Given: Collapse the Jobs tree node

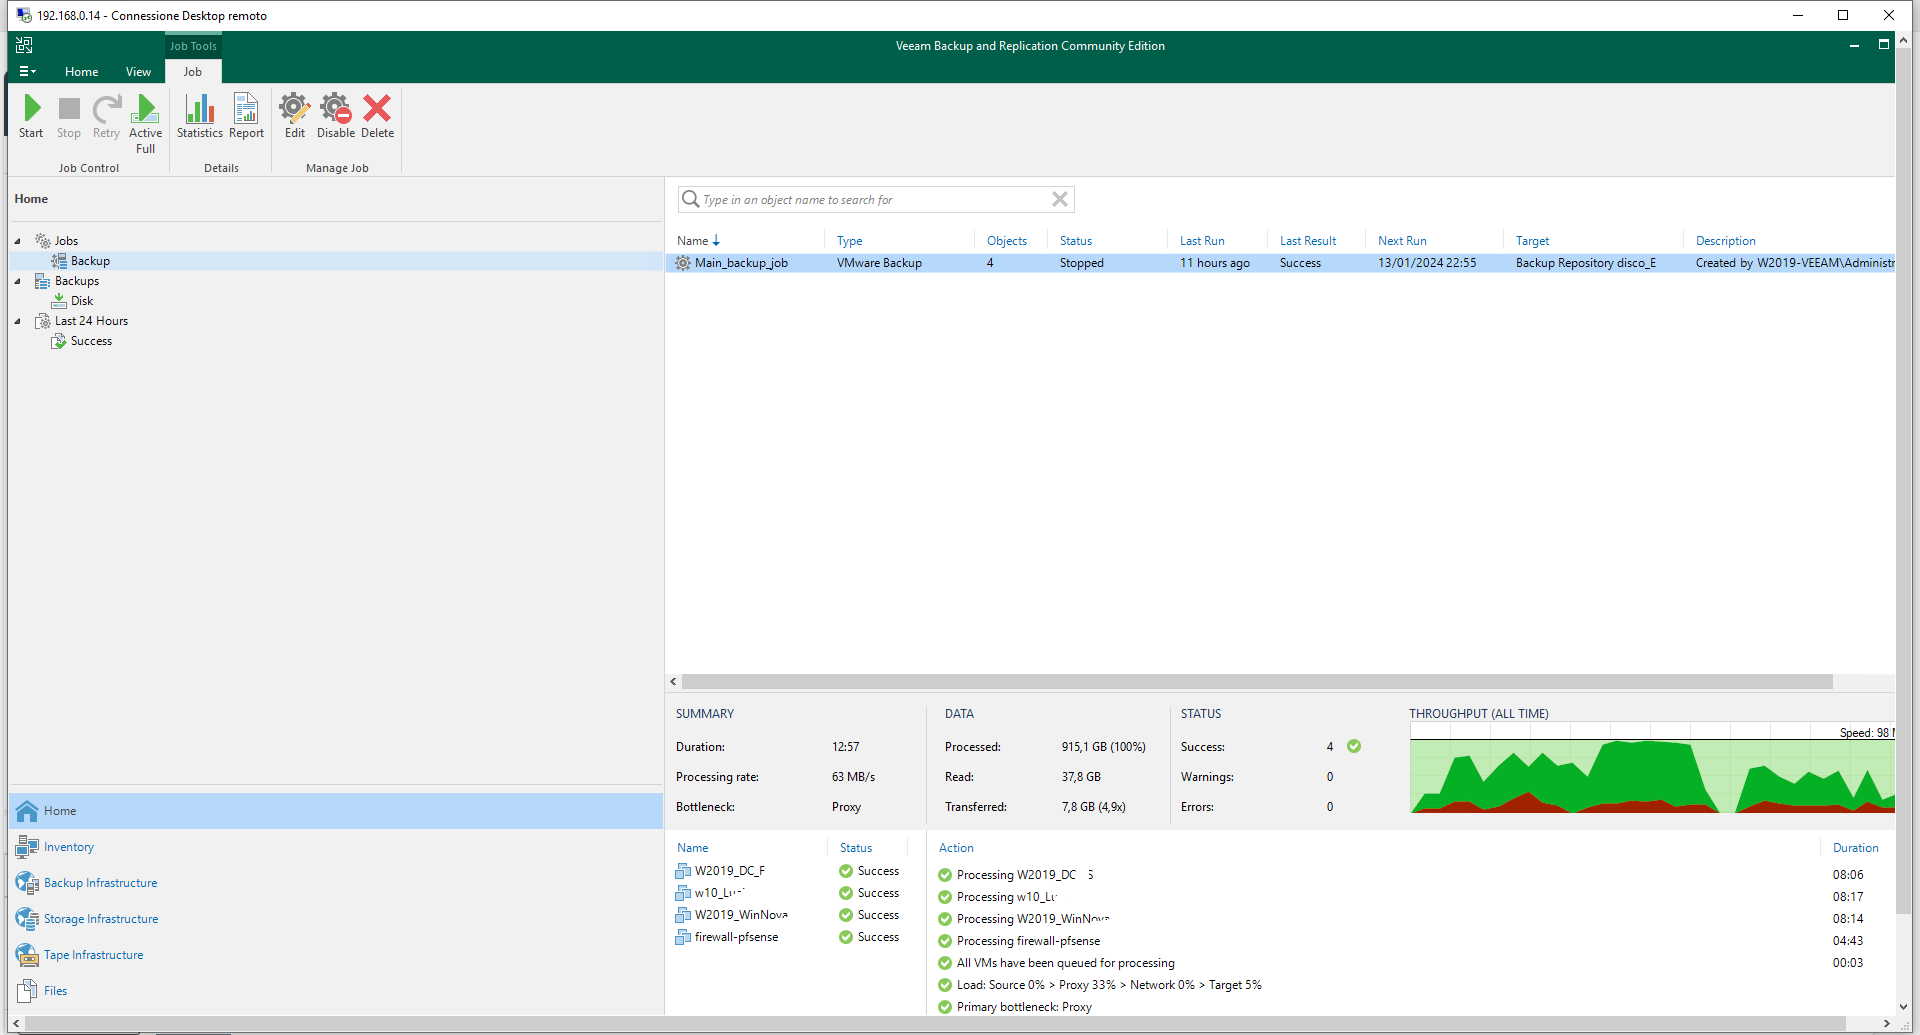Looking at the screenshot, I should (x=18, y=241).
